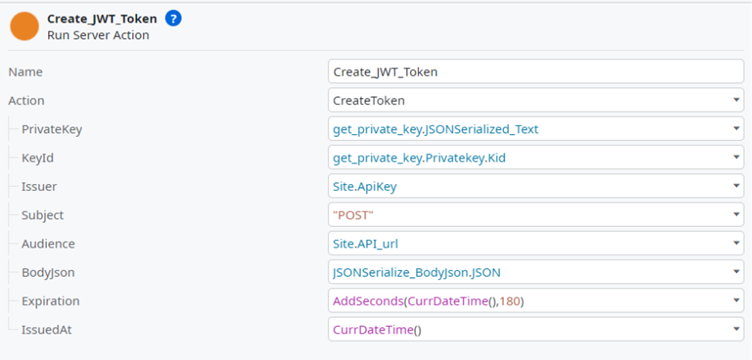Click the Create_JWT_Token bold title

[102, 19]
